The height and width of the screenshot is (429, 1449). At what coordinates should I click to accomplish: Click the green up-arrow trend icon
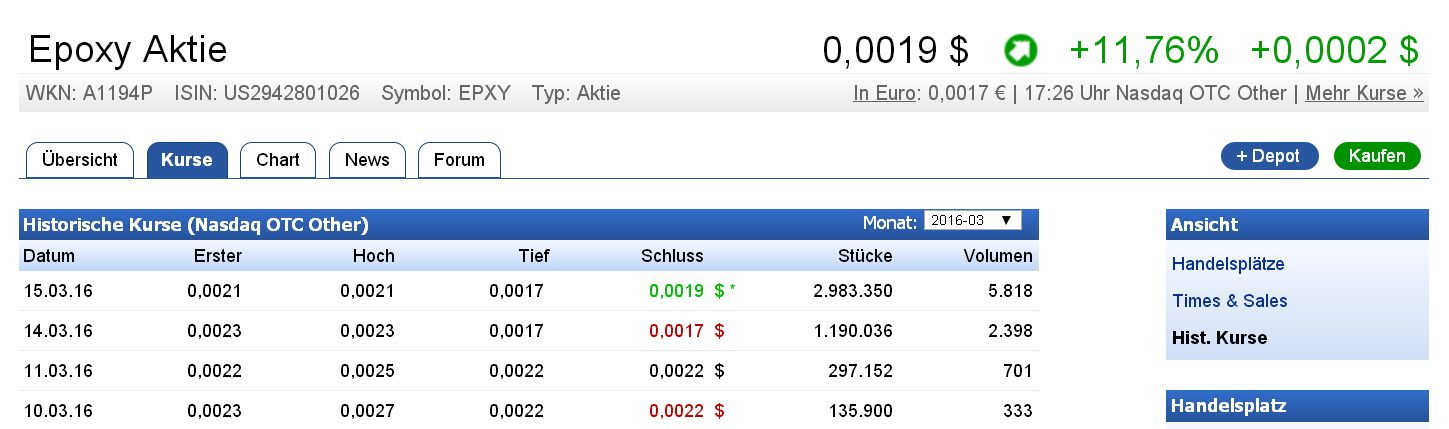coord(1021,49)
